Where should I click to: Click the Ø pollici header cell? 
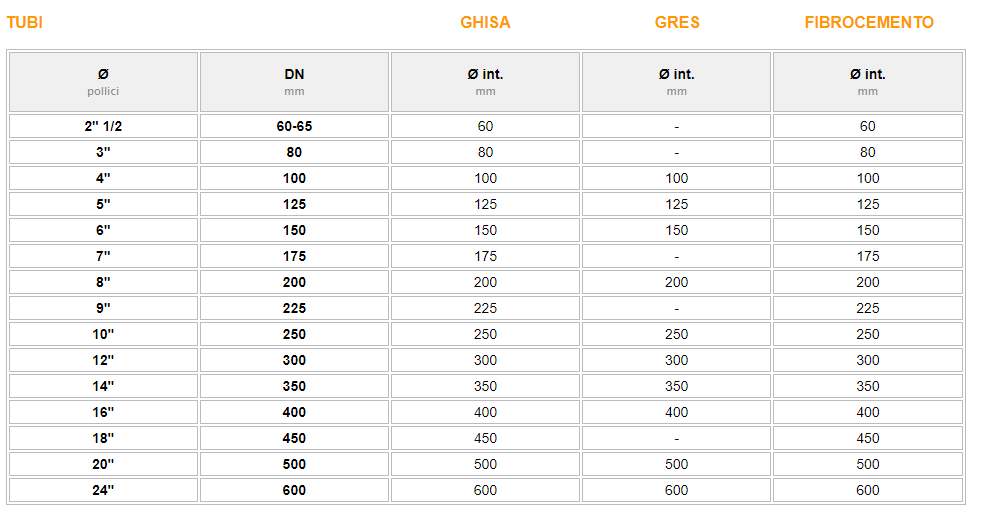[103, 82]
